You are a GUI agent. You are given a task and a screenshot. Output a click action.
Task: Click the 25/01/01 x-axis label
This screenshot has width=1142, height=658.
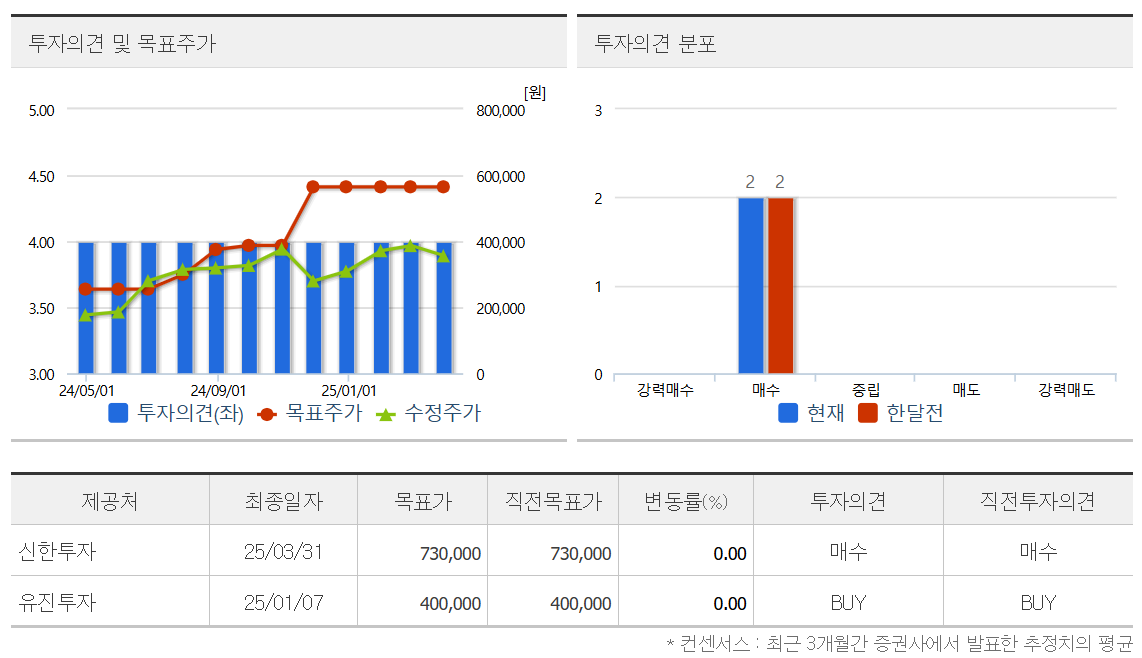(x=349, y=391)
